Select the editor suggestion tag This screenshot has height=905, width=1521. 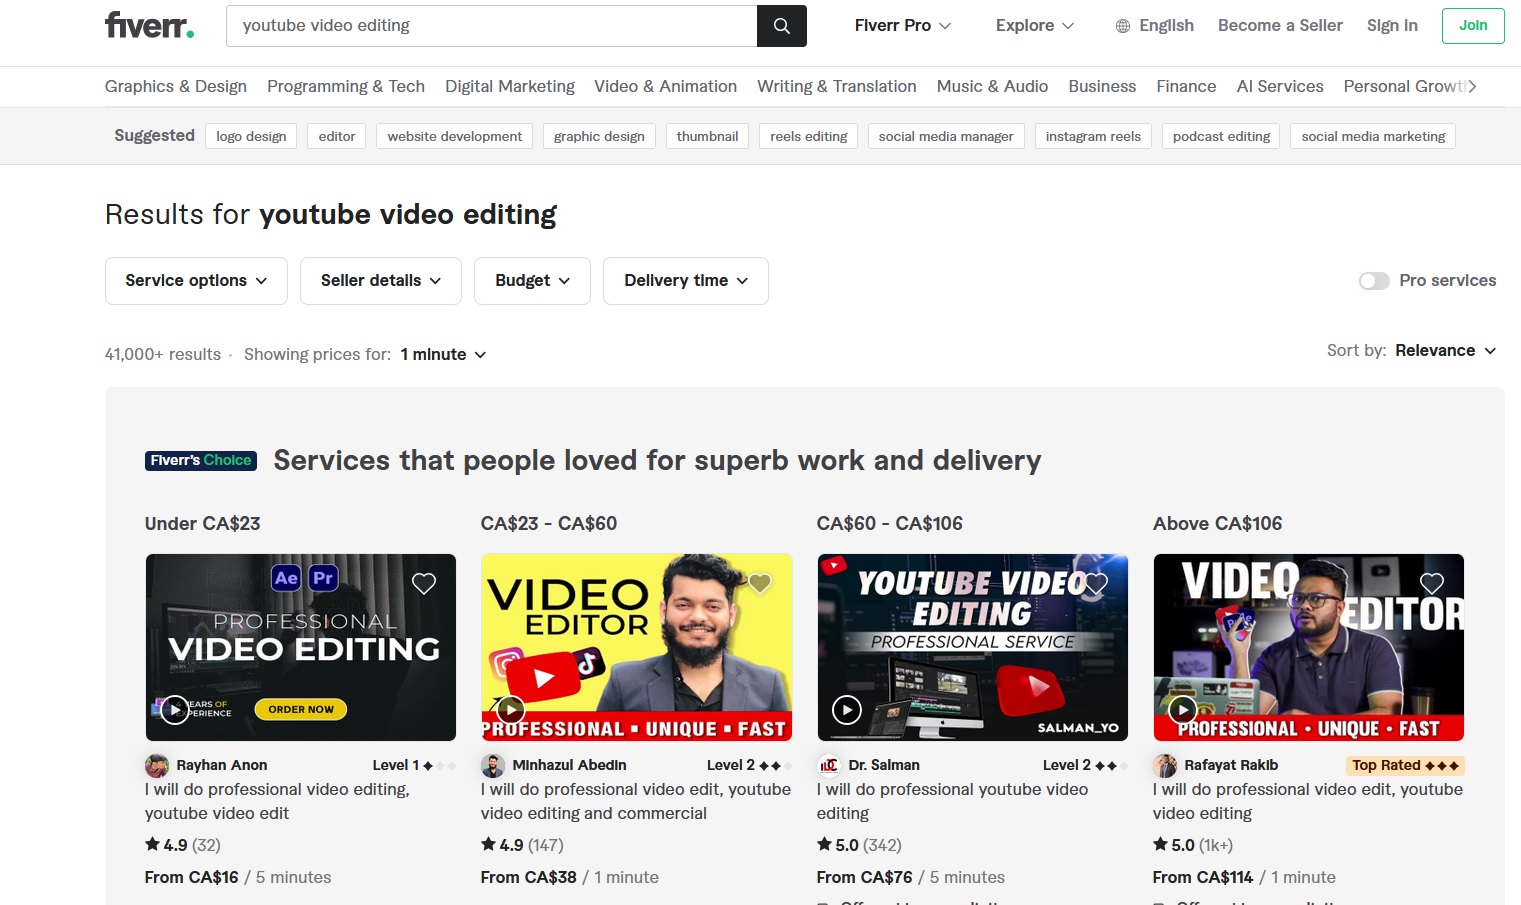[337, 136]
